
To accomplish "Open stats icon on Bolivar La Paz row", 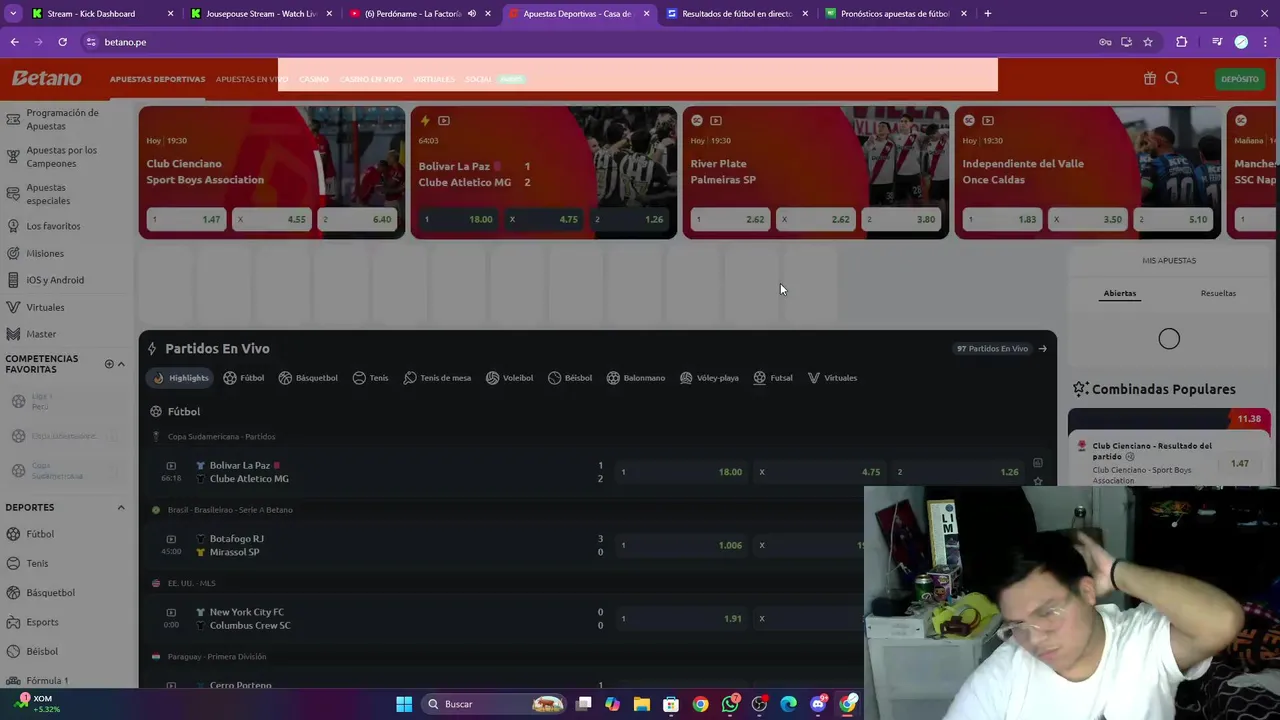I will 1038,463.
